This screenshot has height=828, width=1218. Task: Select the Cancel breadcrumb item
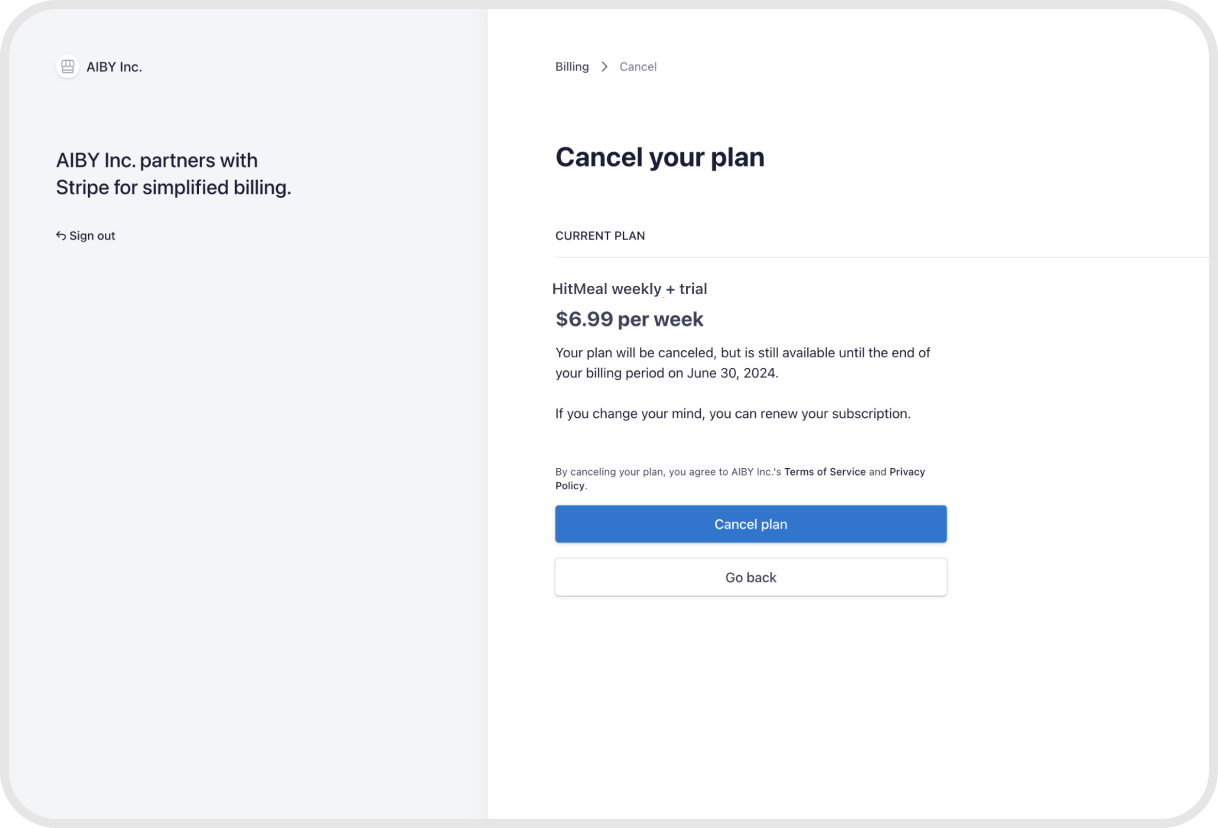pos(638,67)
